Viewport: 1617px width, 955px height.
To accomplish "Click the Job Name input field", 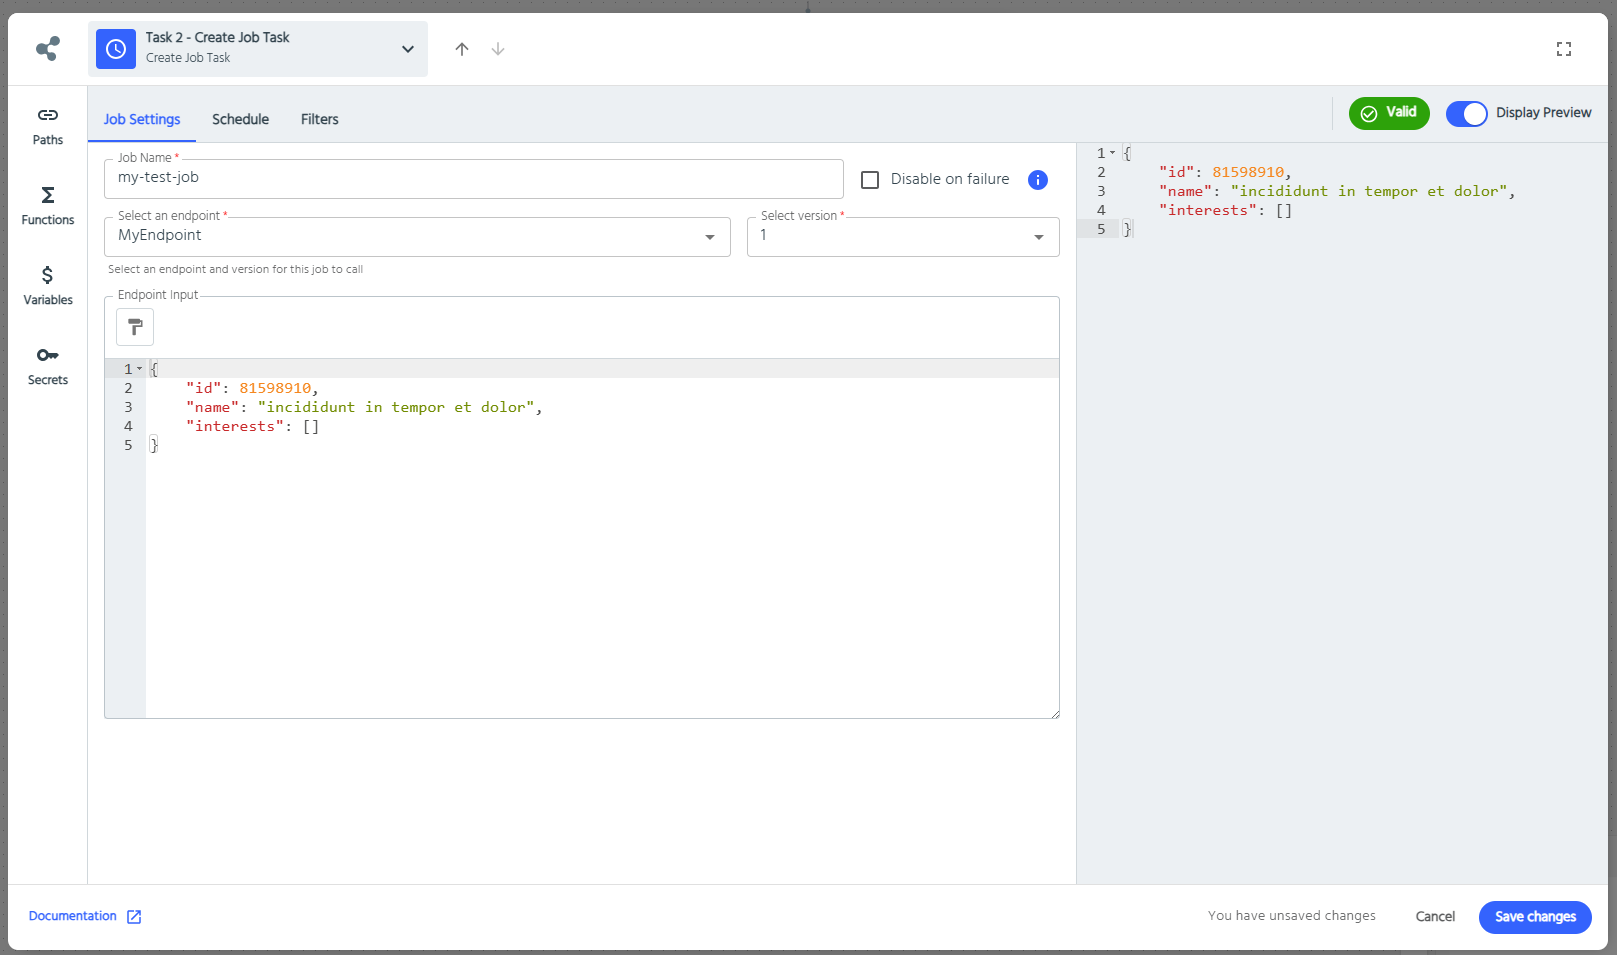I will click(x=474, y=179).
